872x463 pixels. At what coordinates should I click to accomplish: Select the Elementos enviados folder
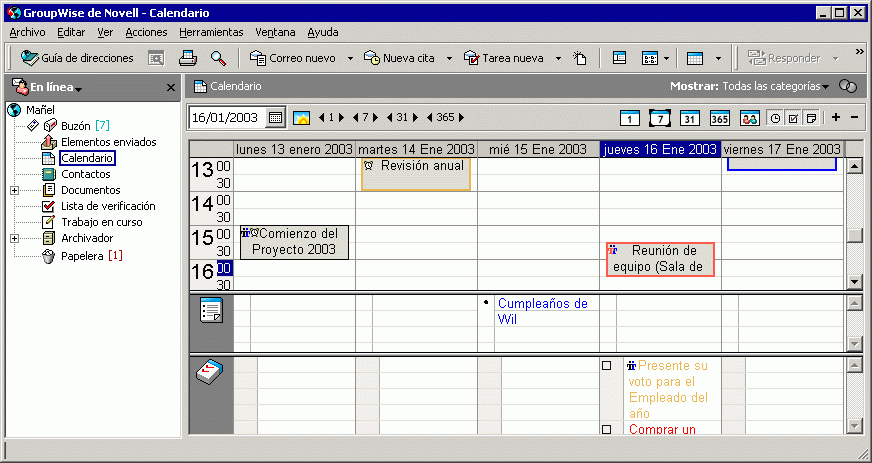pos(108,142)
